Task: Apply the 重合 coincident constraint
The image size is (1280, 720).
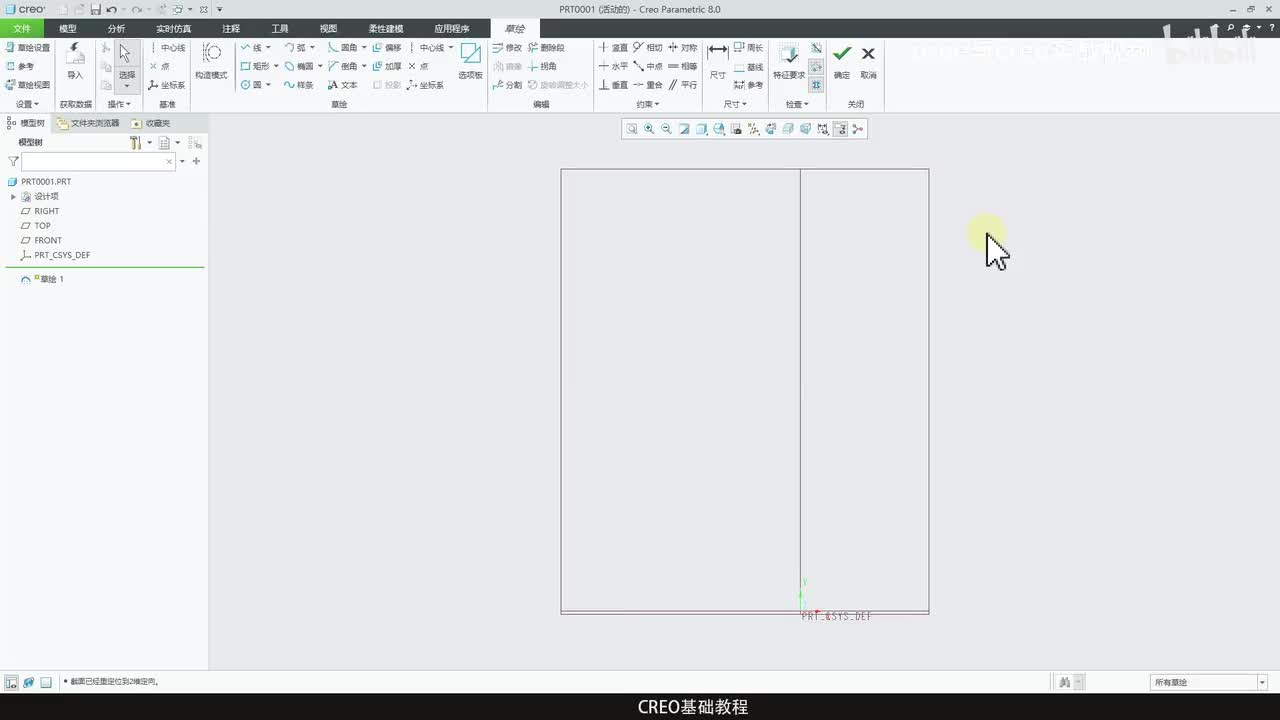Action: coord(648,85)
